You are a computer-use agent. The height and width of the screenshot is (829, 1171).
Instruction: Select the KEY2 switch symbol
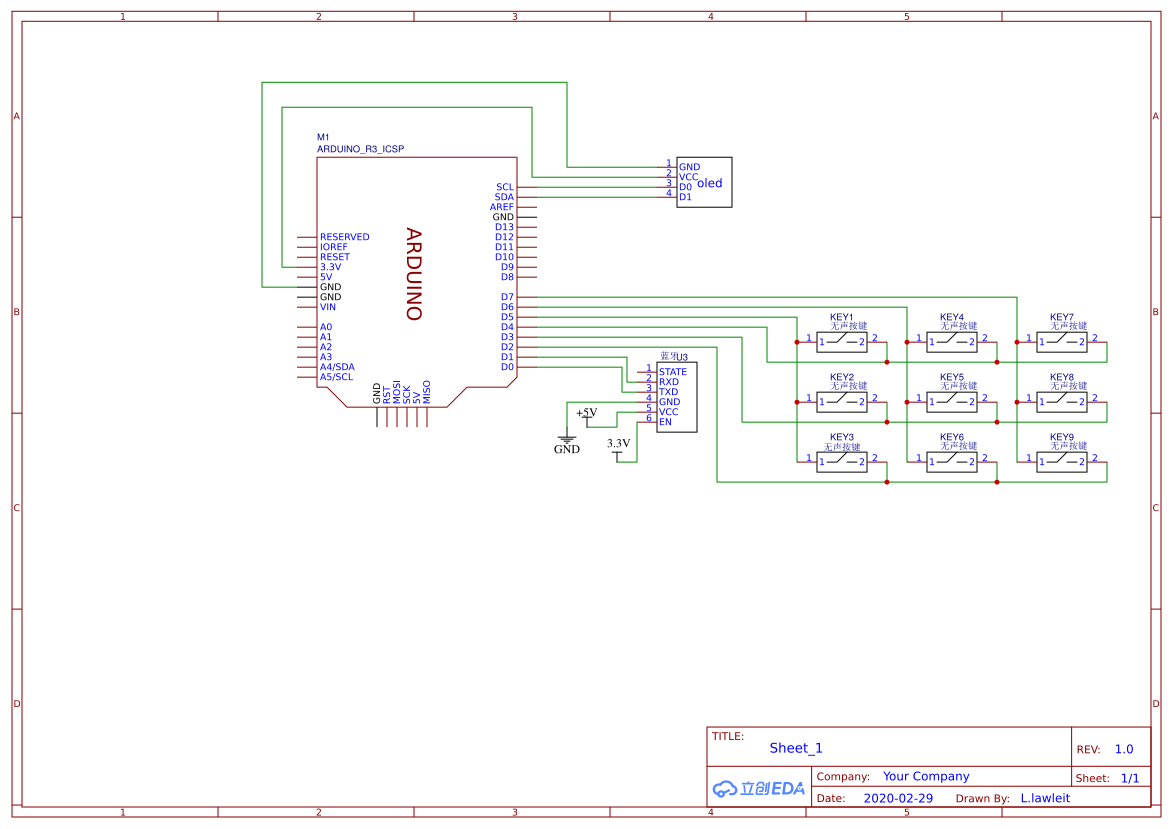tap(842, 402)
